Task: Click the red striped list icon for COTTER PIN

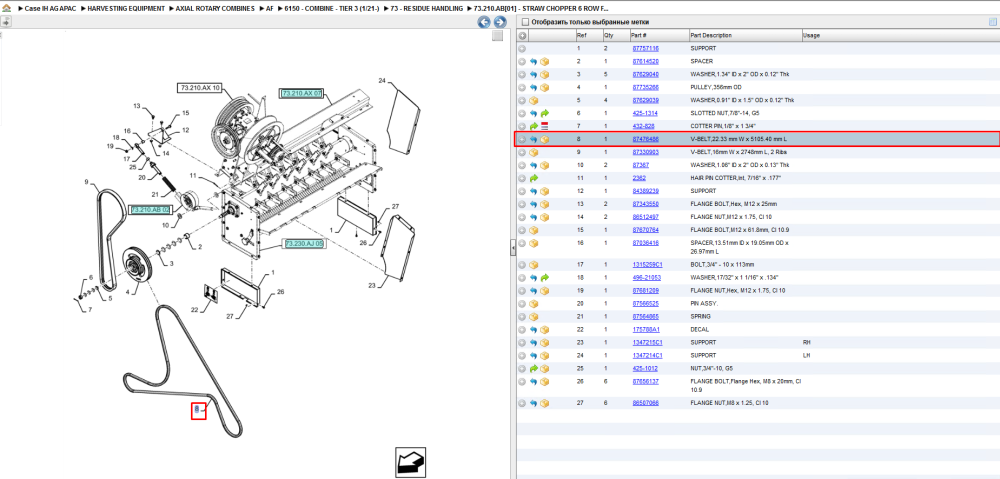Action: click(x=545, y=126)
